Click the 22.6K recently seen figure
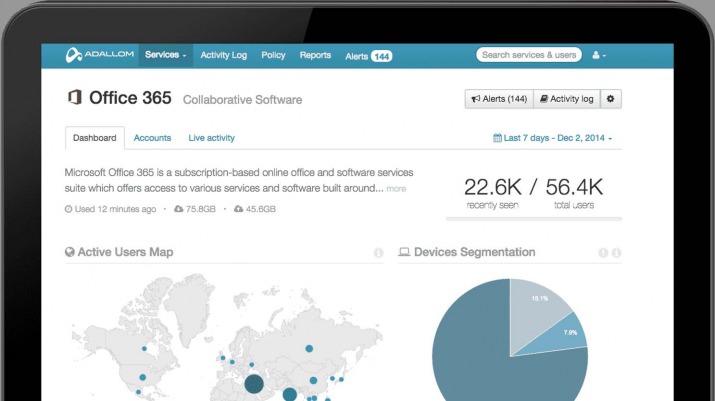 [x=492, y=187]
